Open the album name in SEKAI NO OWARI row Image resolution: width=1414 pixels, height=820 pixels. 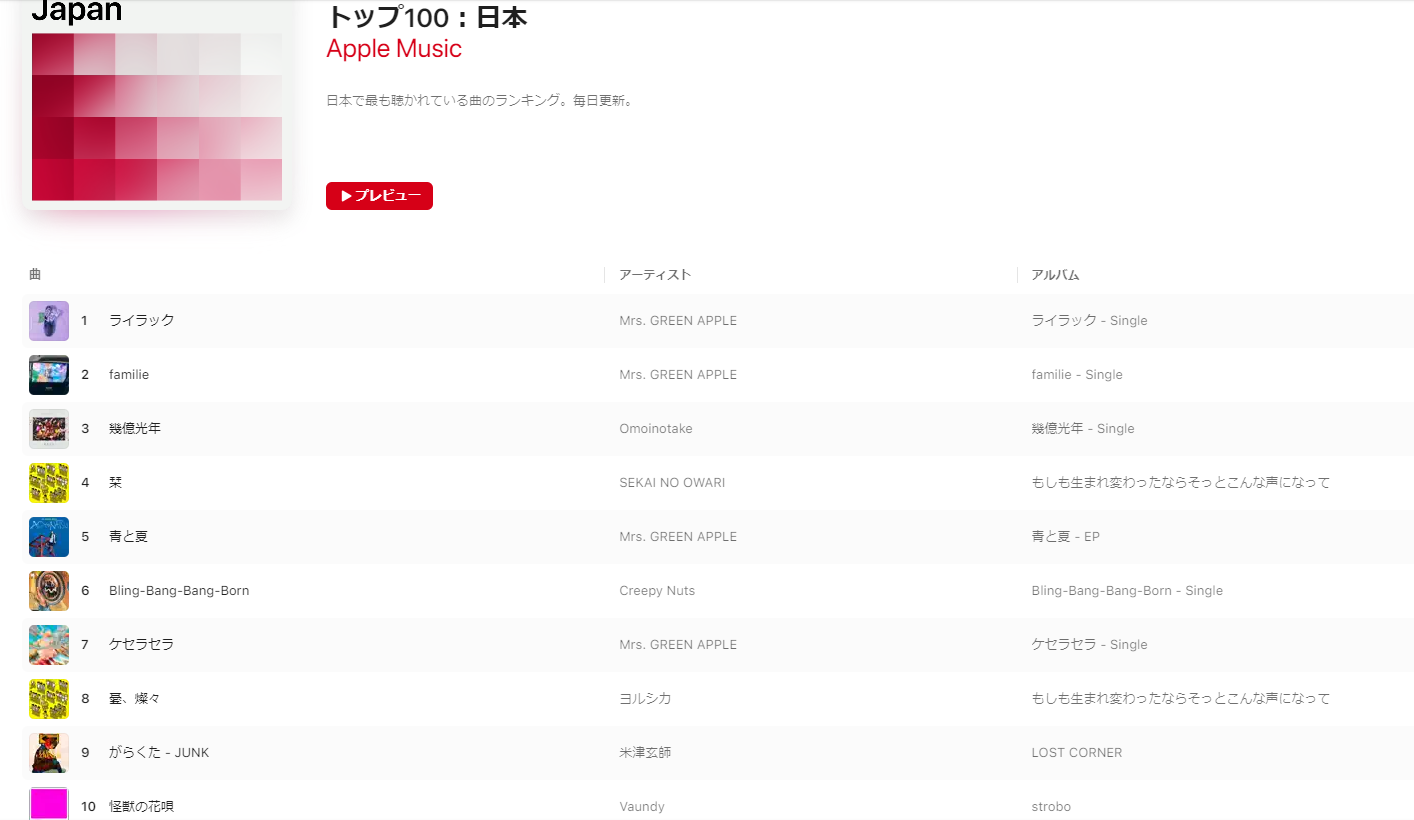(1181, 483)
